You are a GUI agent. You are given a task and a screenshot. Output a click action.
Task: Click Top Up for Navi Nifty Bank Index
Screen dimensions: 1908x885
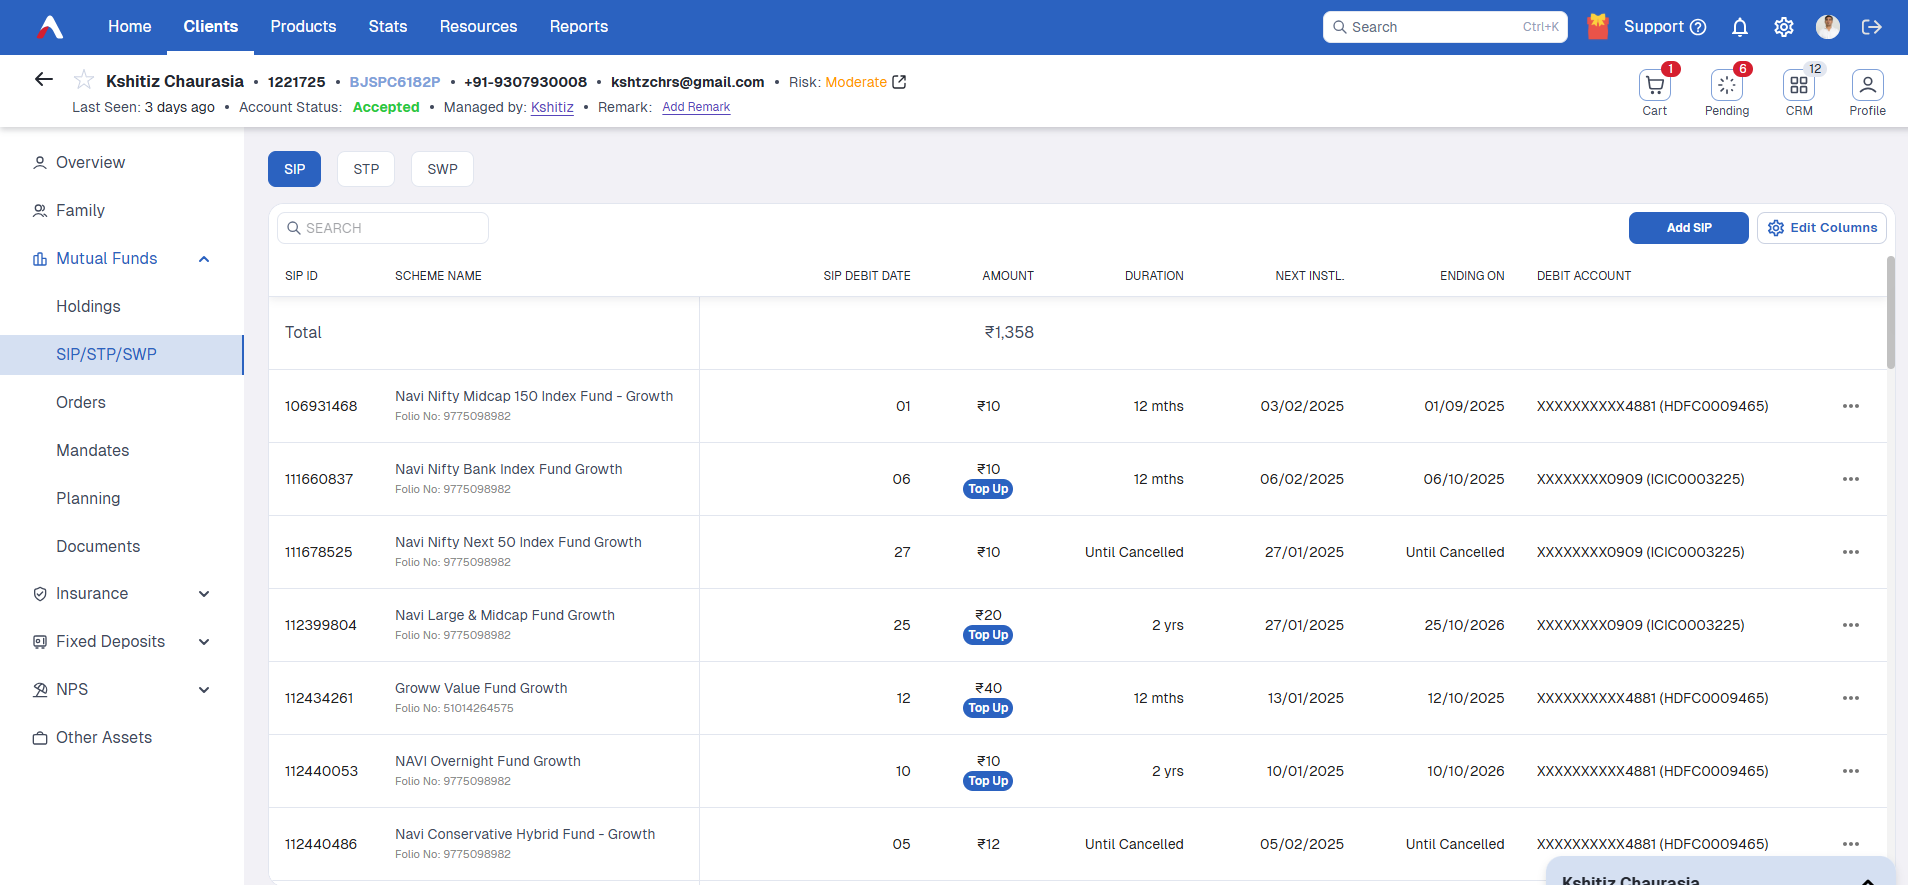[x=988, y=489]
